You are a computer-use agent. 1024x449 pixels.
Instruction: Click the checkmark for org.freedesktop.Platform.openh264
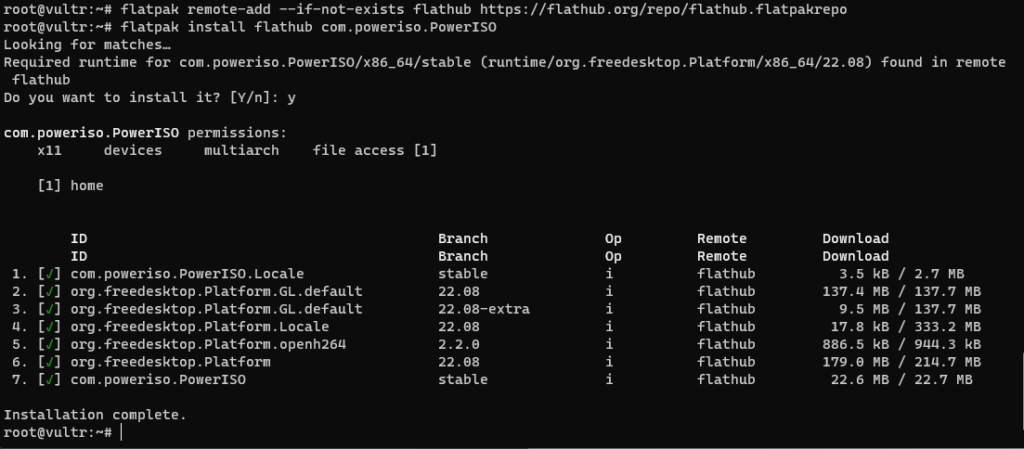pos(50,345)
